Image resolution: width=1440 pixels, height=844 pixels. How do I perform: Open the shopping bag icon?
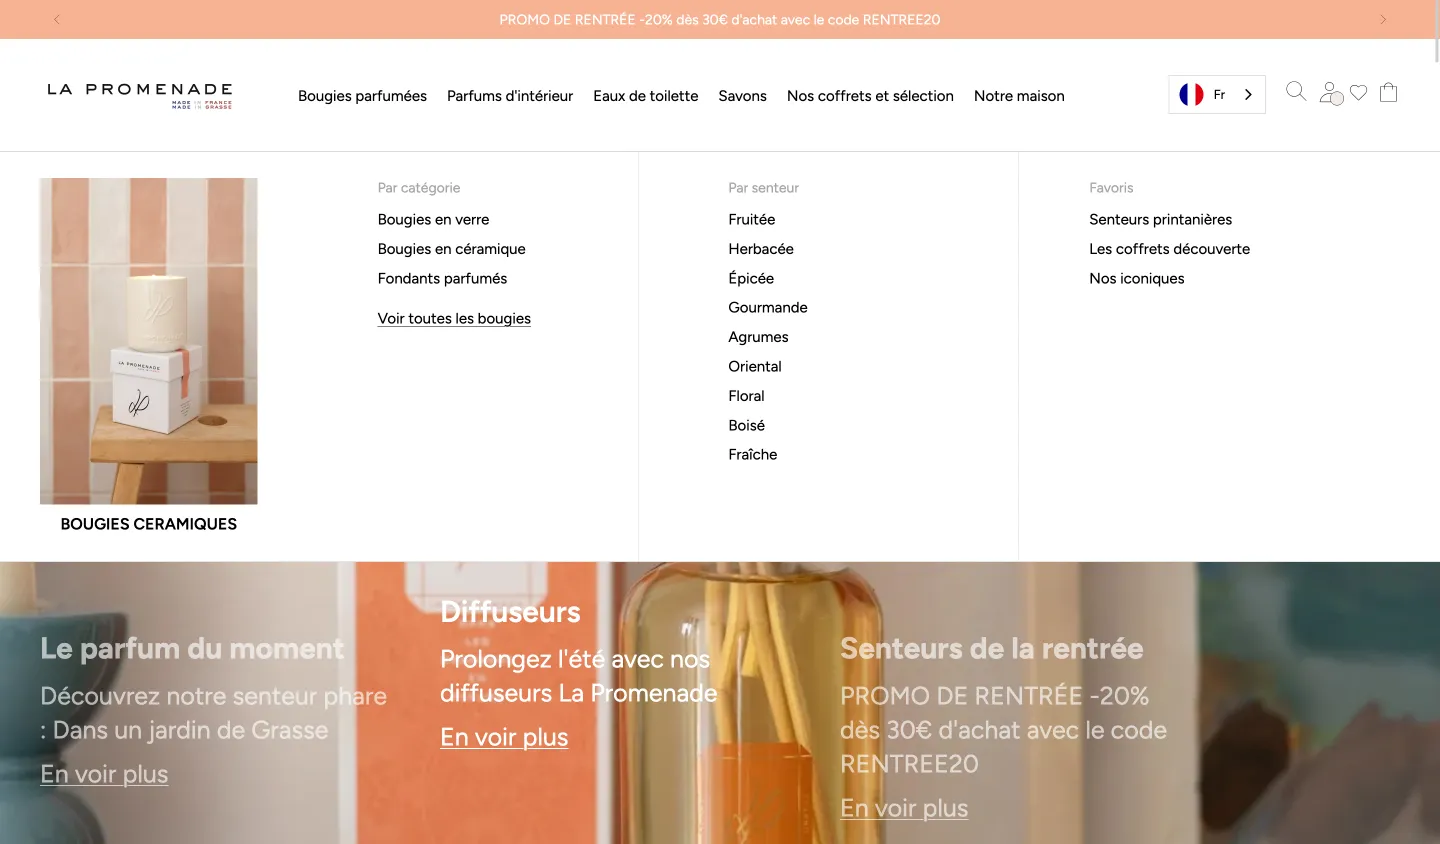[x=1388, y=92]
